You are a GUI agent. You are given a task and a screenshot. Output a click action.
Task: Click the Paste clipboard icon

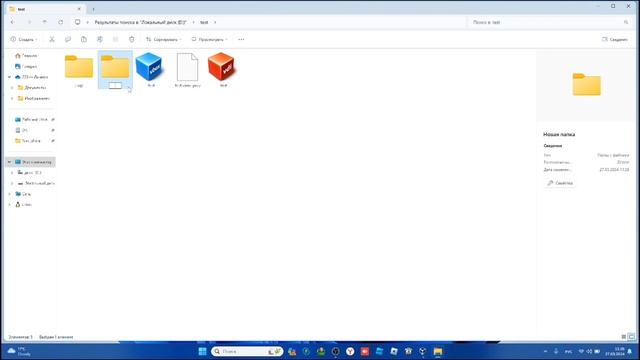(x=84, y=40)
